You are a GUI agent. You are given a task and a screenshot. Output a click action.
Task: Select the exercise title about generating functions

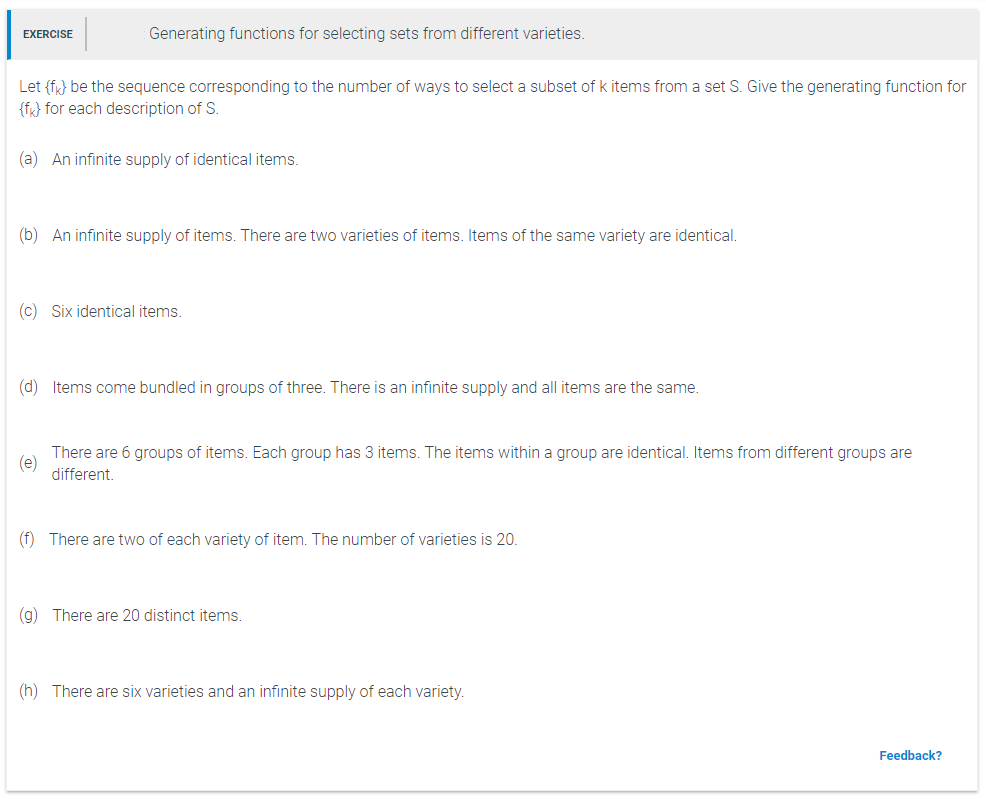tap(366, 34)
